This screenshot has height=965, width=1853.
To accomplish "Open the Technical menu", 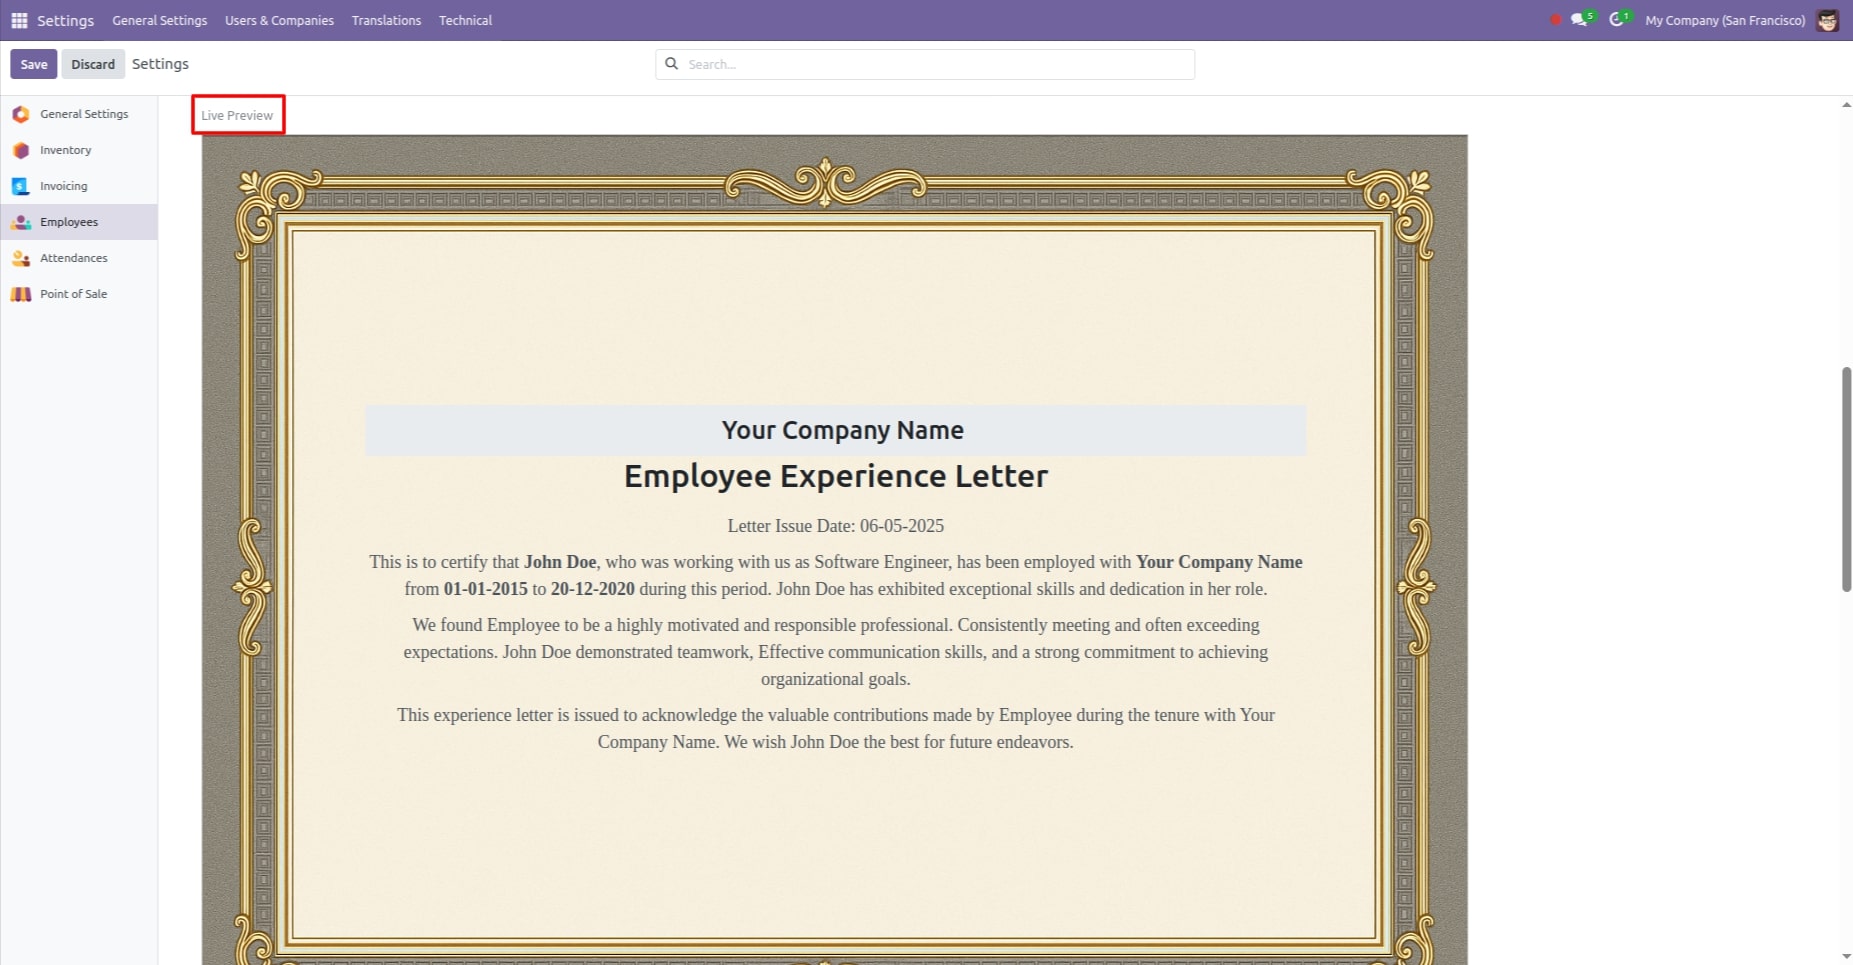I will (x=464, y=20).
